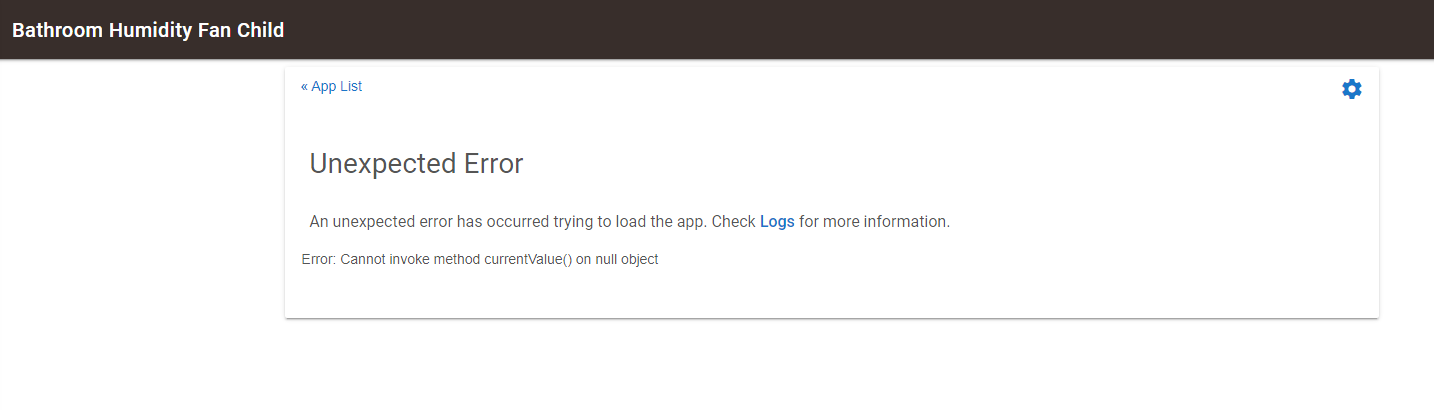Click the word 'Error:' prefix in detail line
Screen dimensions: 1434x410
(318, 259)
